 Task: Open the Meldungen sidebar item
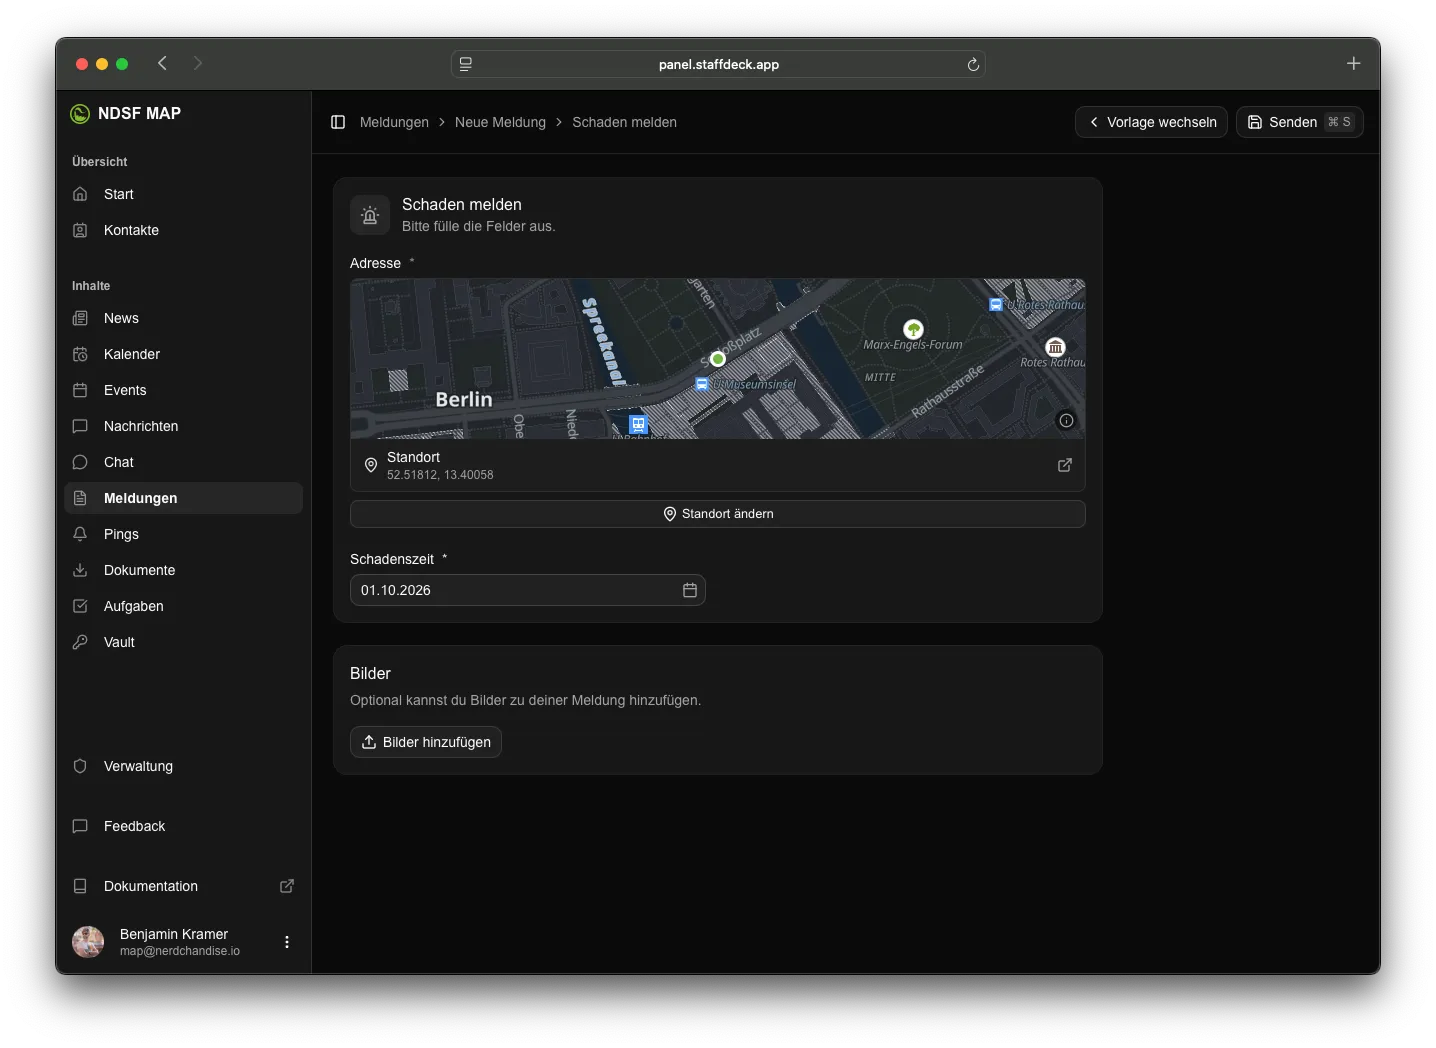point(184,498)
